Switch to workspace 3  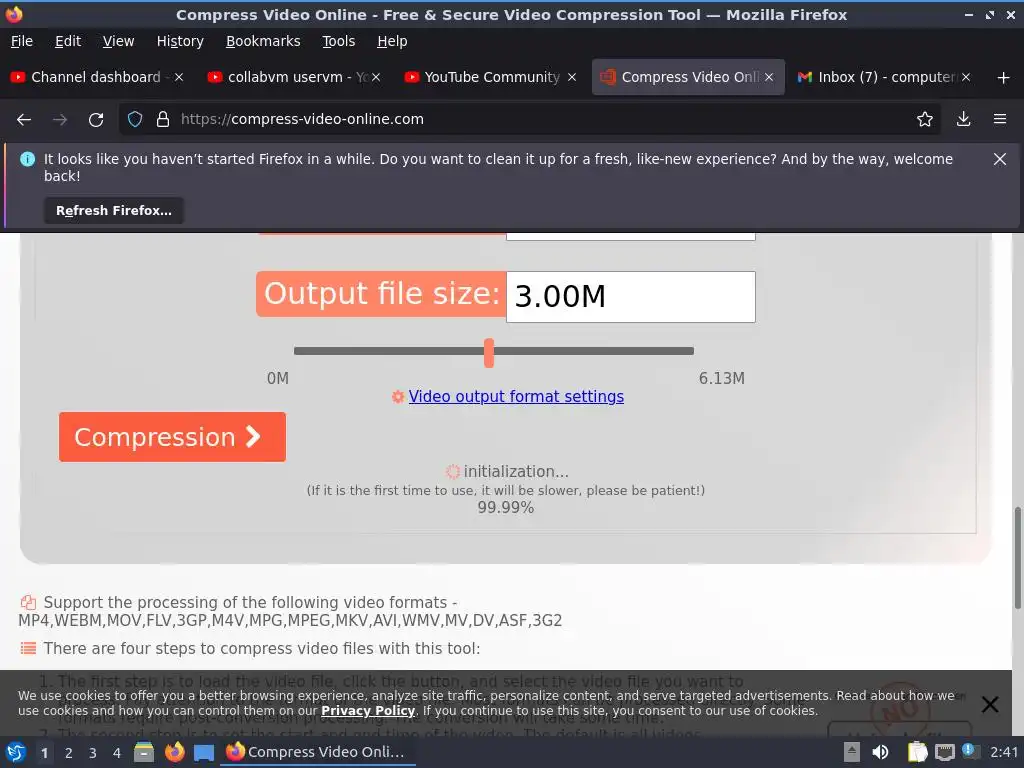(x=93, y=753)
